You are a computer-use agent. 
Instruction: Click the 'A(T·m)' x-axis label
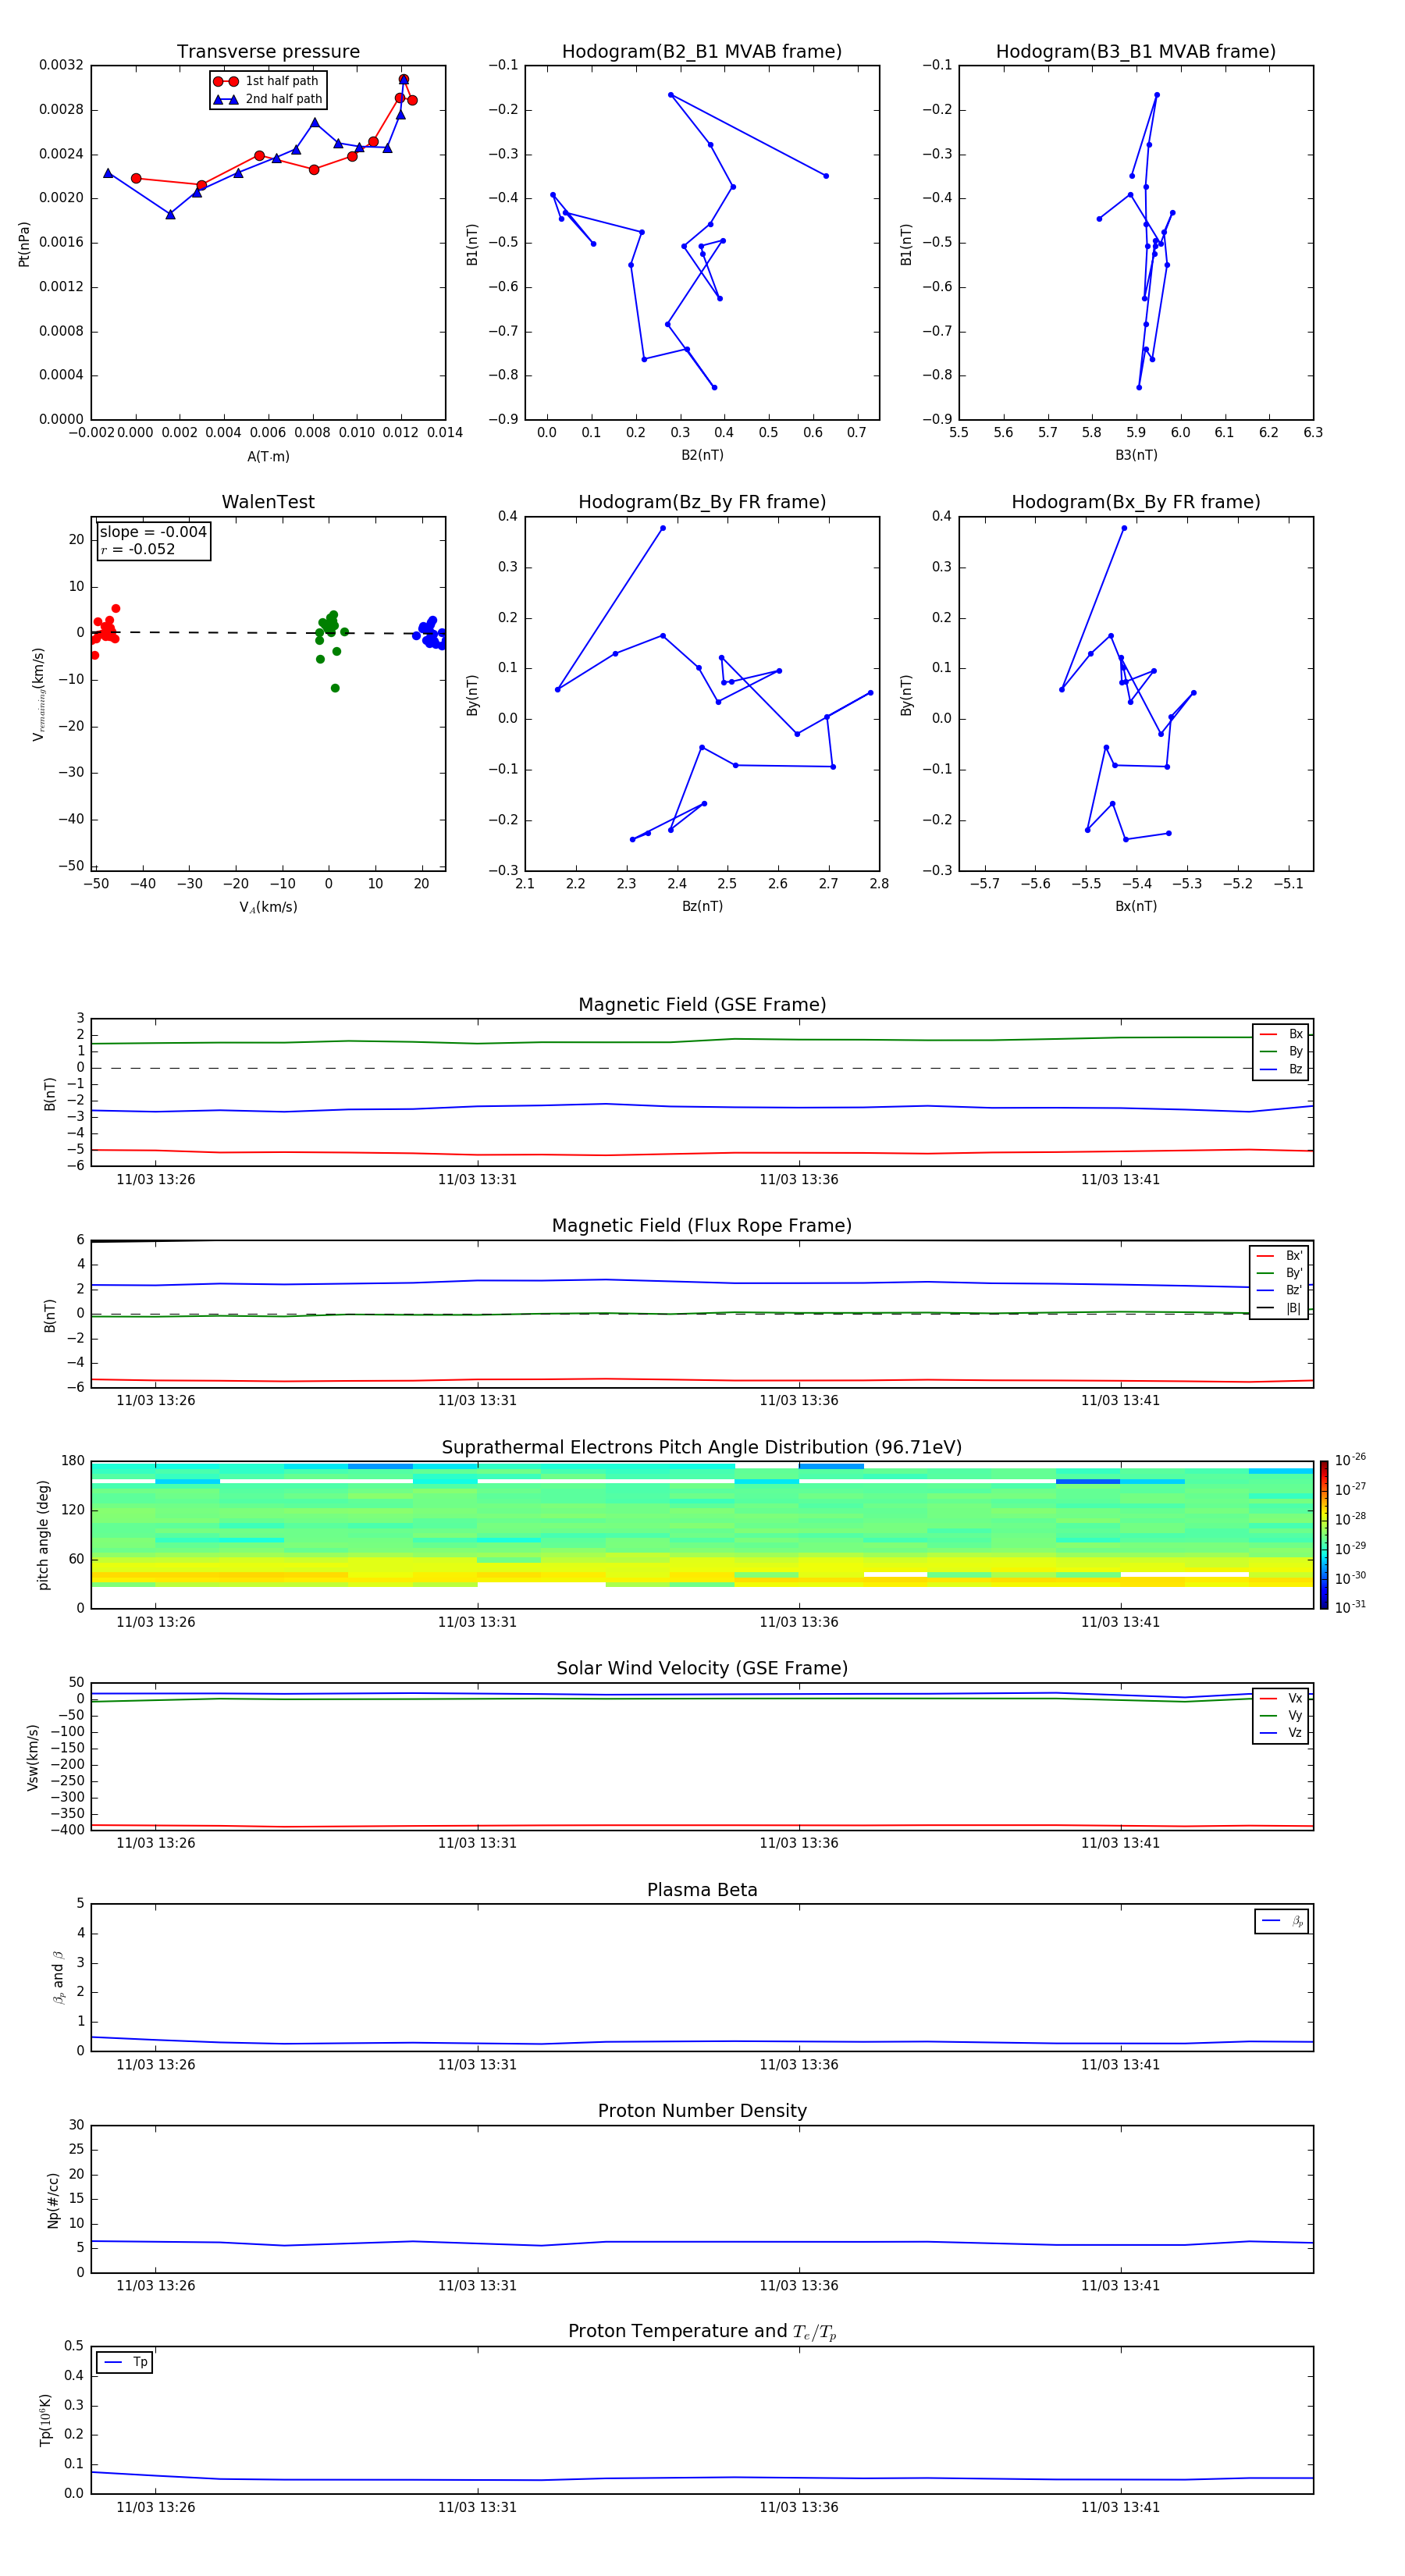(x=268, y=457)
